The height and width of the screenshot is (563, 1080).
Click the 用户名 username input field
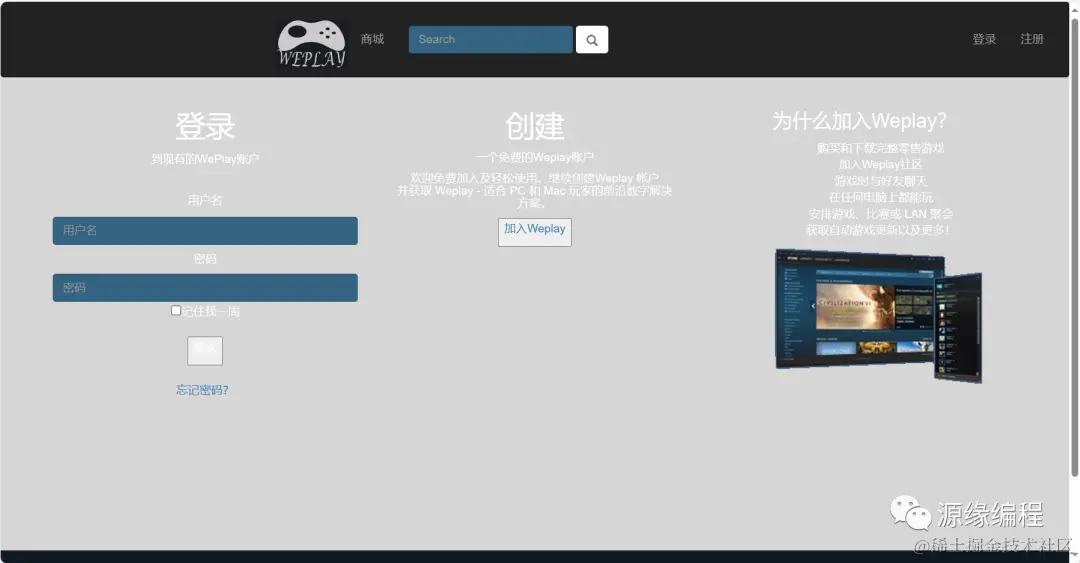pos(205,231)
